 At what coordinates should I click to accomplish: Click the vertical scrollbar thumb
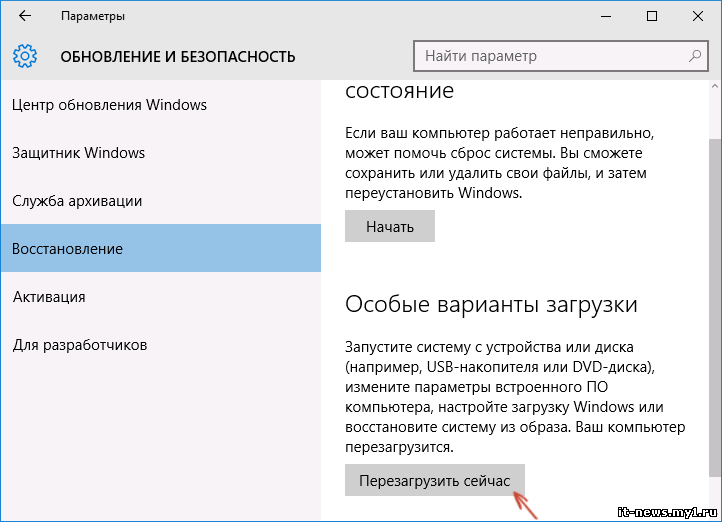(x=715, y=307)
